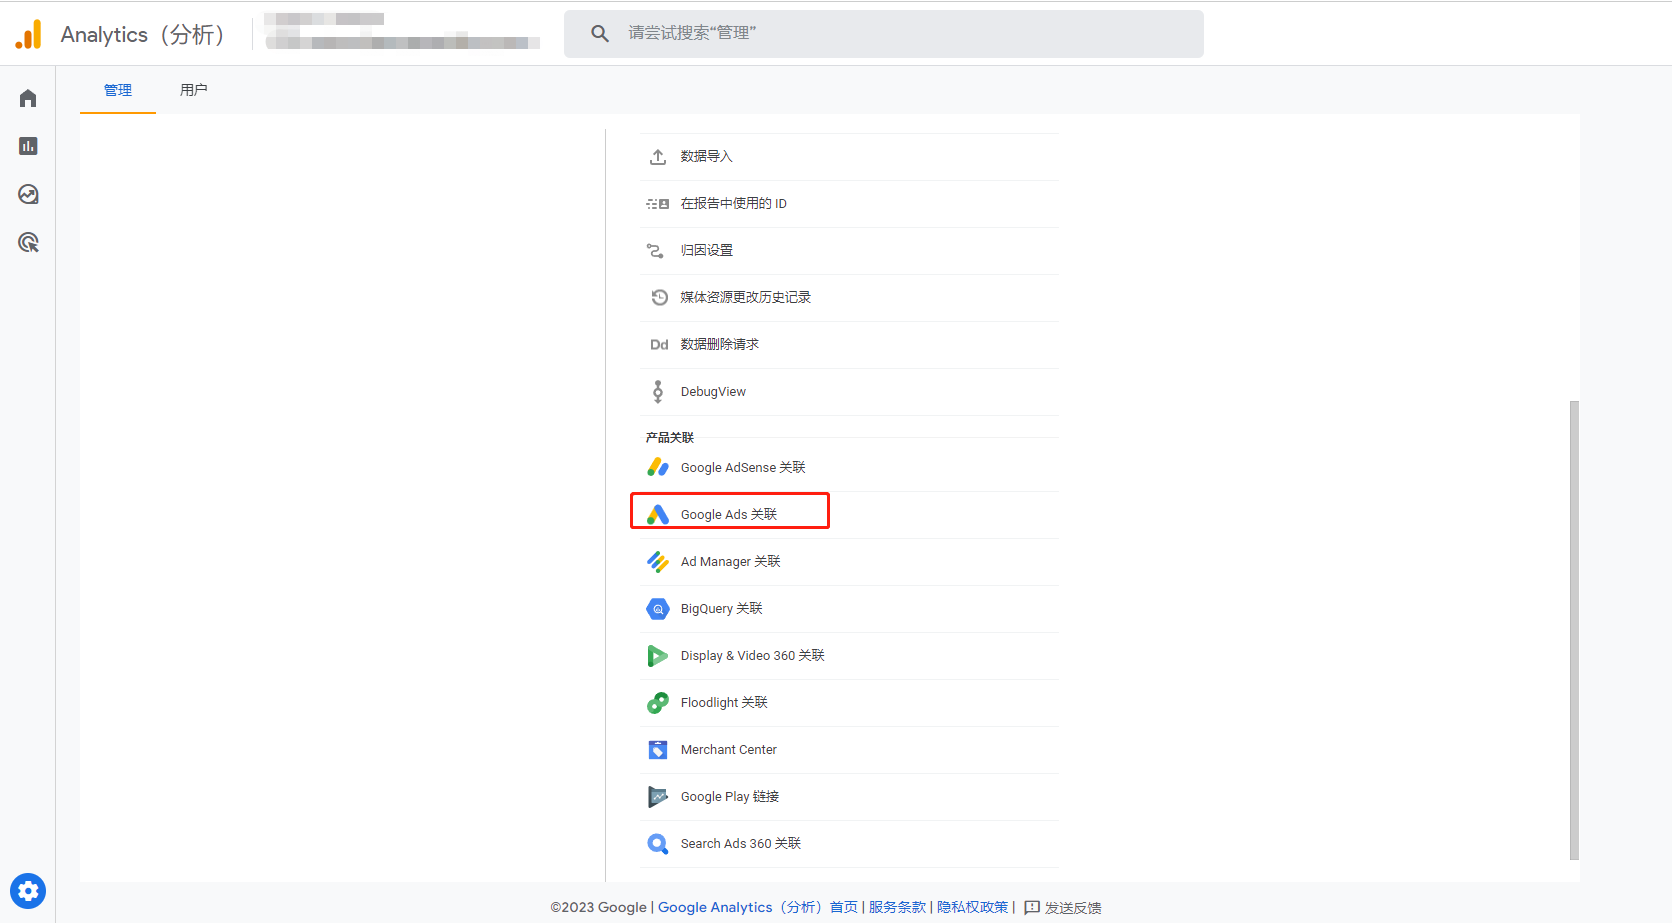This screenshot has height=923, width=1672.
Task: Click the Floodlight icon
Action: pos(658,703)
